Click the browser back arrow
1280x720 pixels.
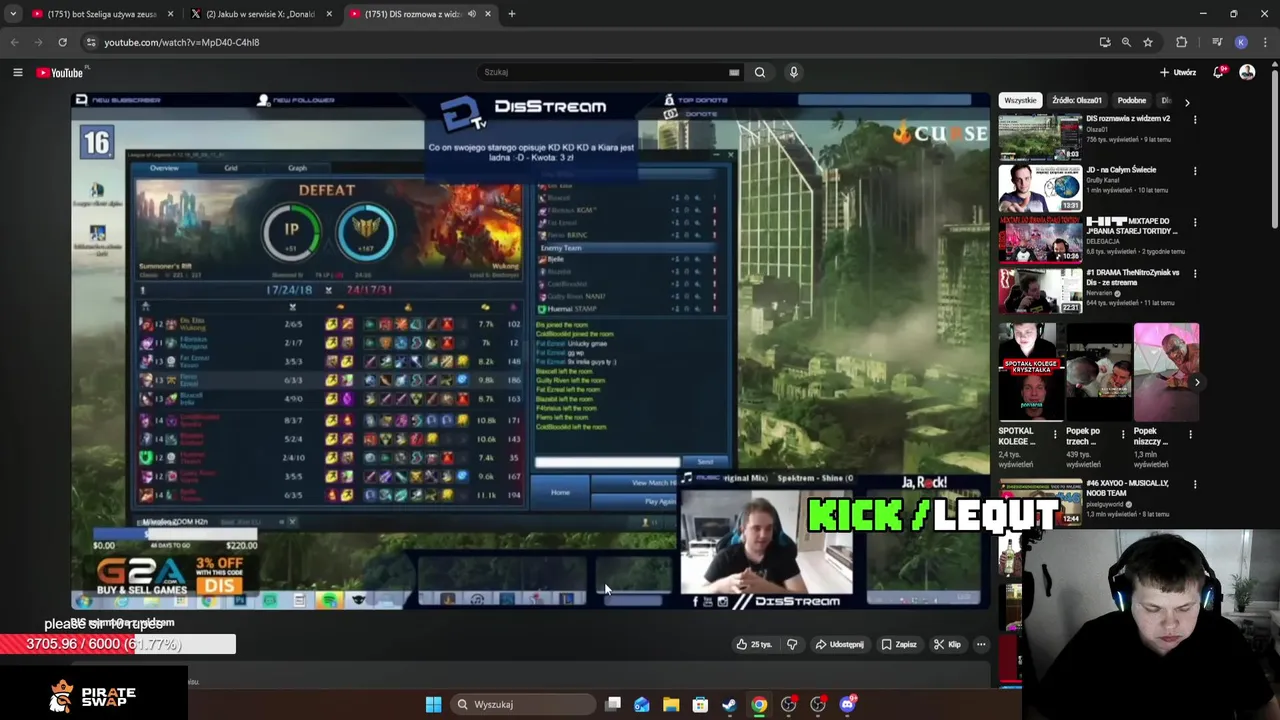14,42
